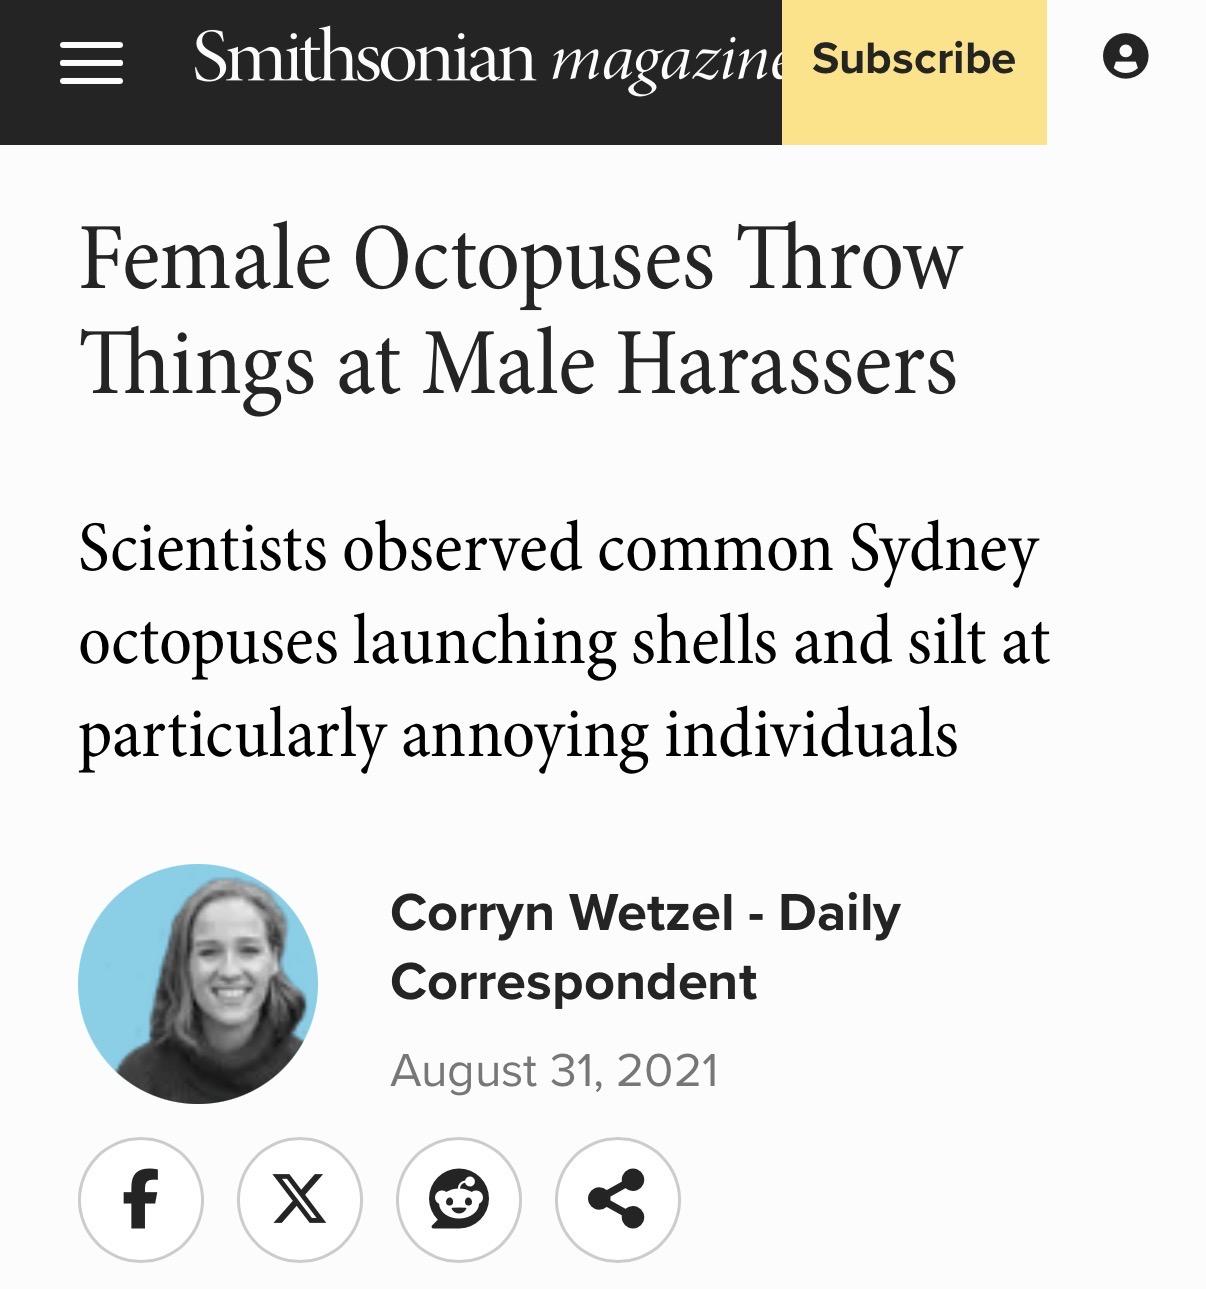
Task: Open the user account profile icon
Action: click(x=1125, y=56)
